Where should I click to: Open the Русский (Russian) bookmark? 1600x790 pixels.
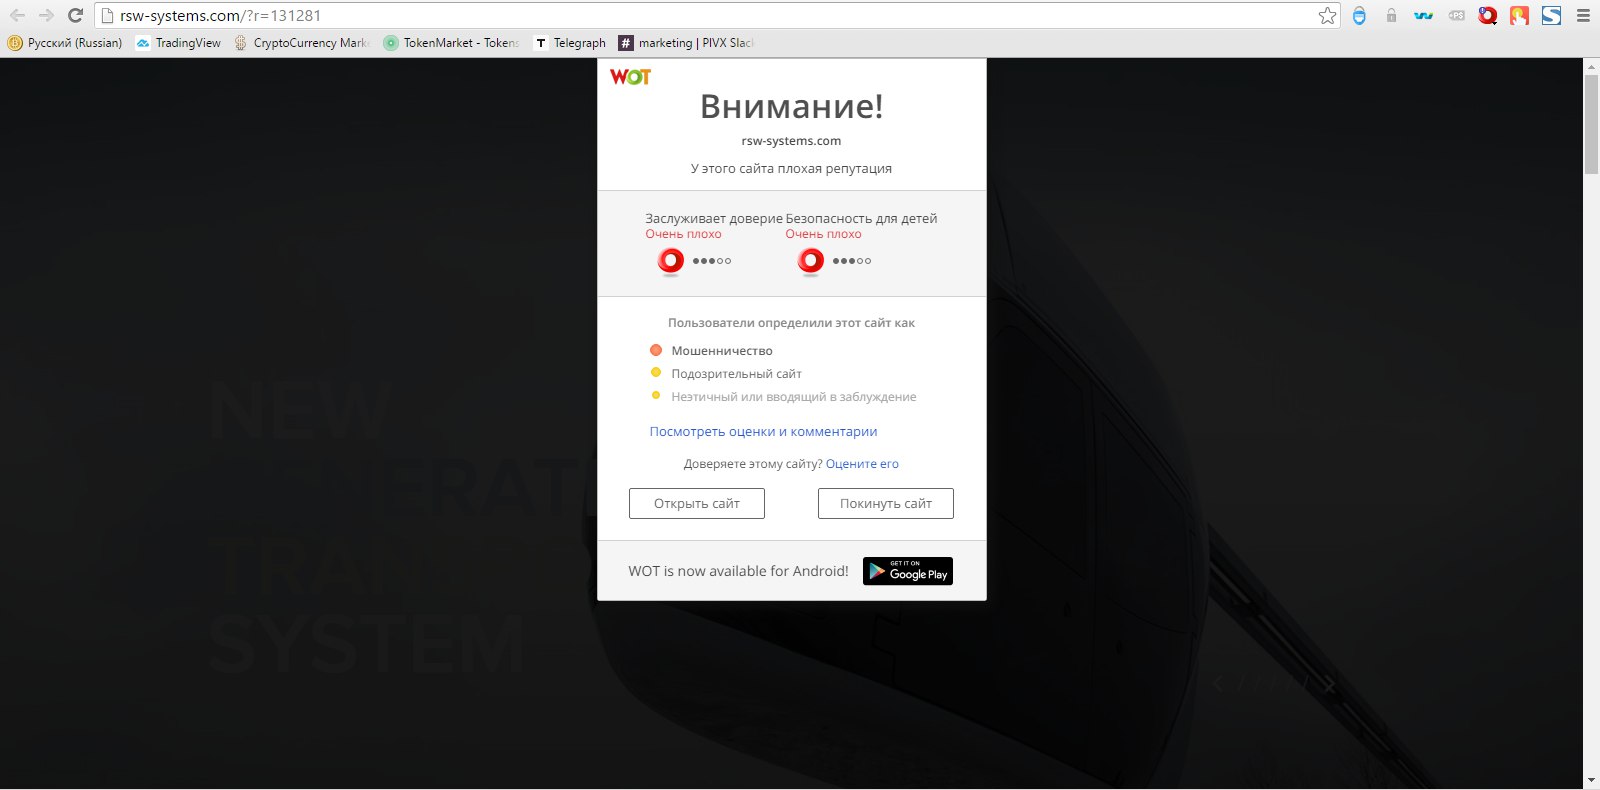pyautogui.click(x=65, y=43)
